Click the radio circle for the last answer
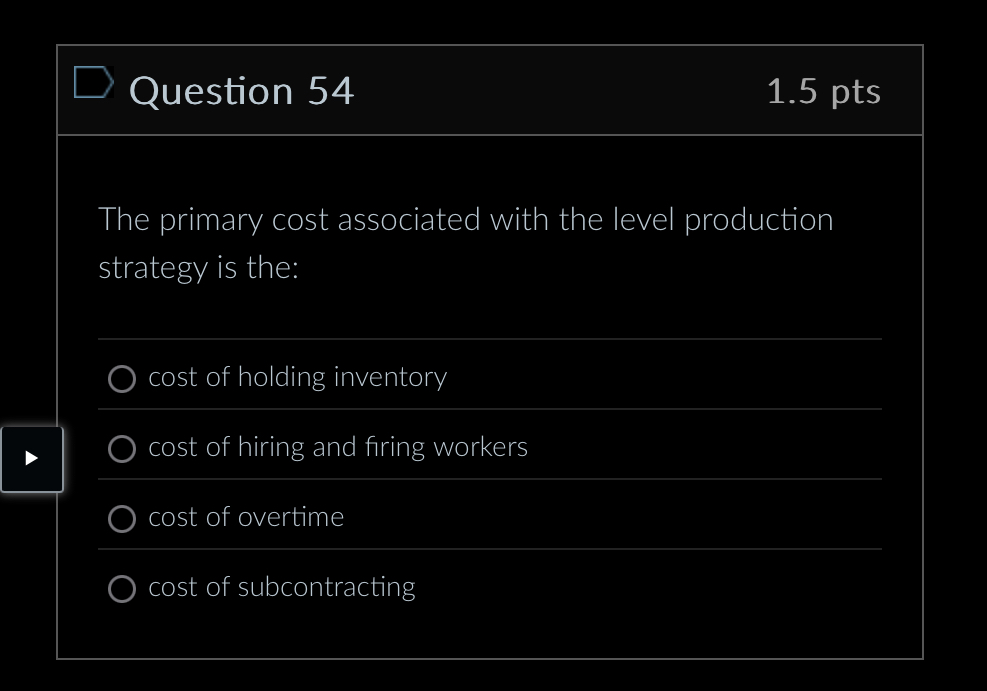 [121, 589]
